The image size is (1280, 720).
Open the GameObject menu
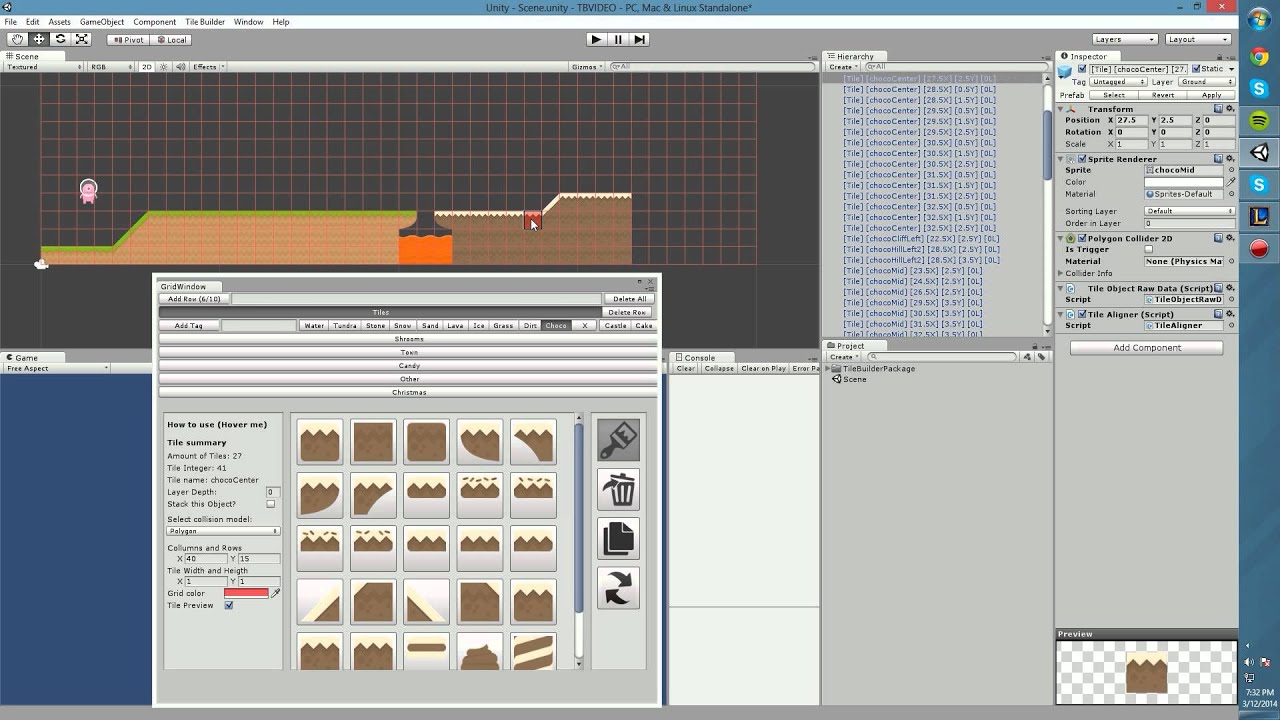pos(102,22)
